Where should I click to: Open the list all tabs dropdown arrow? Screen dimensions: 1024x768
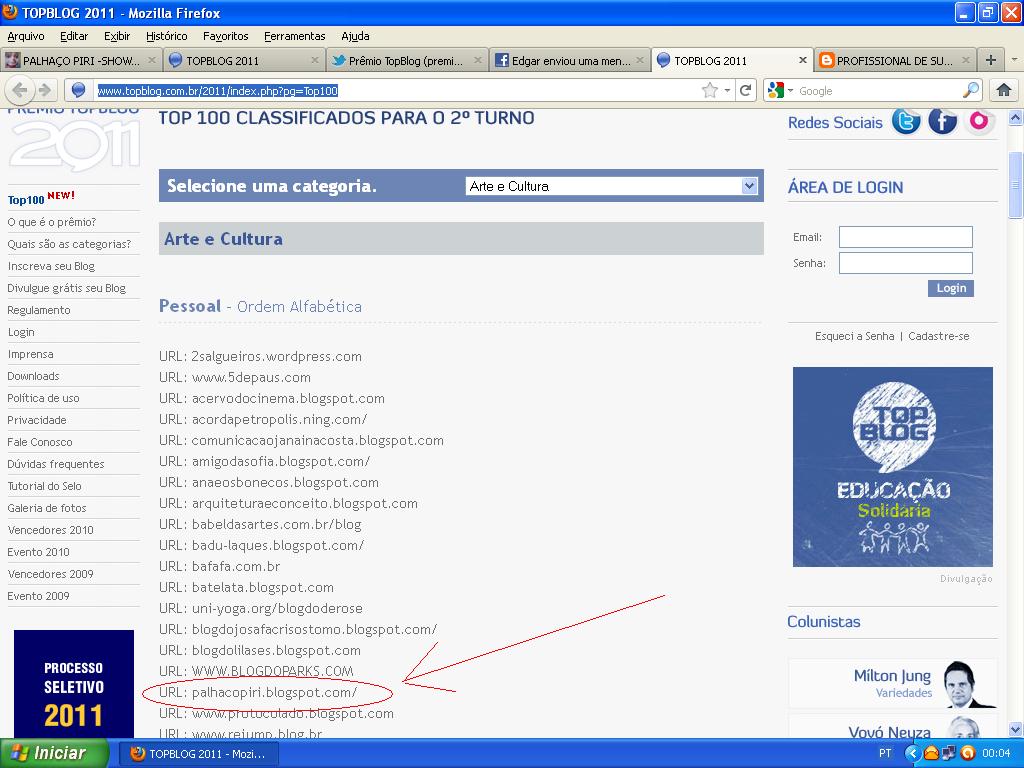coord(1014,60)
